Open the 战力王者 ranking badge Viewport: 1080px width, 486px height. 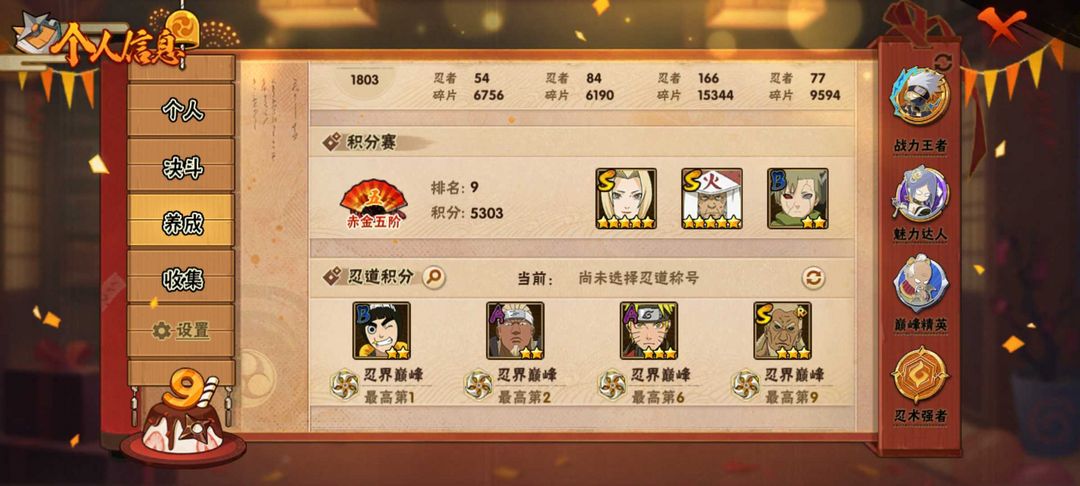[x=920, y=96]
